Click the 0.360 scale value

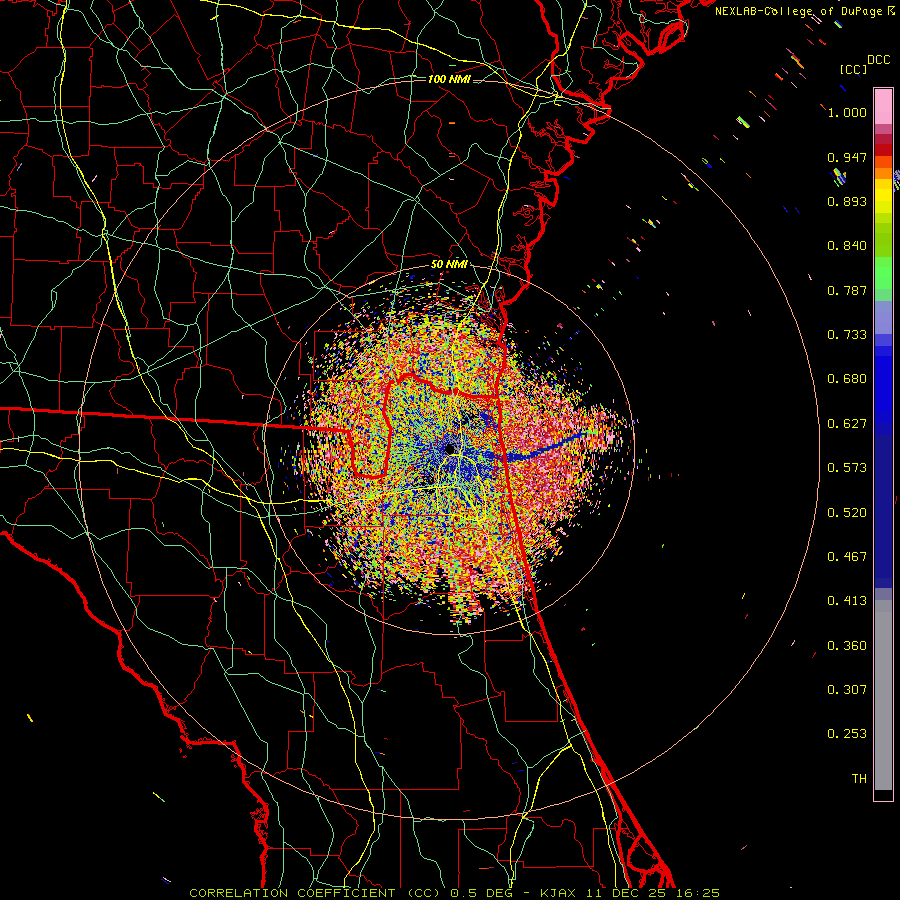(x=847, y=646)
